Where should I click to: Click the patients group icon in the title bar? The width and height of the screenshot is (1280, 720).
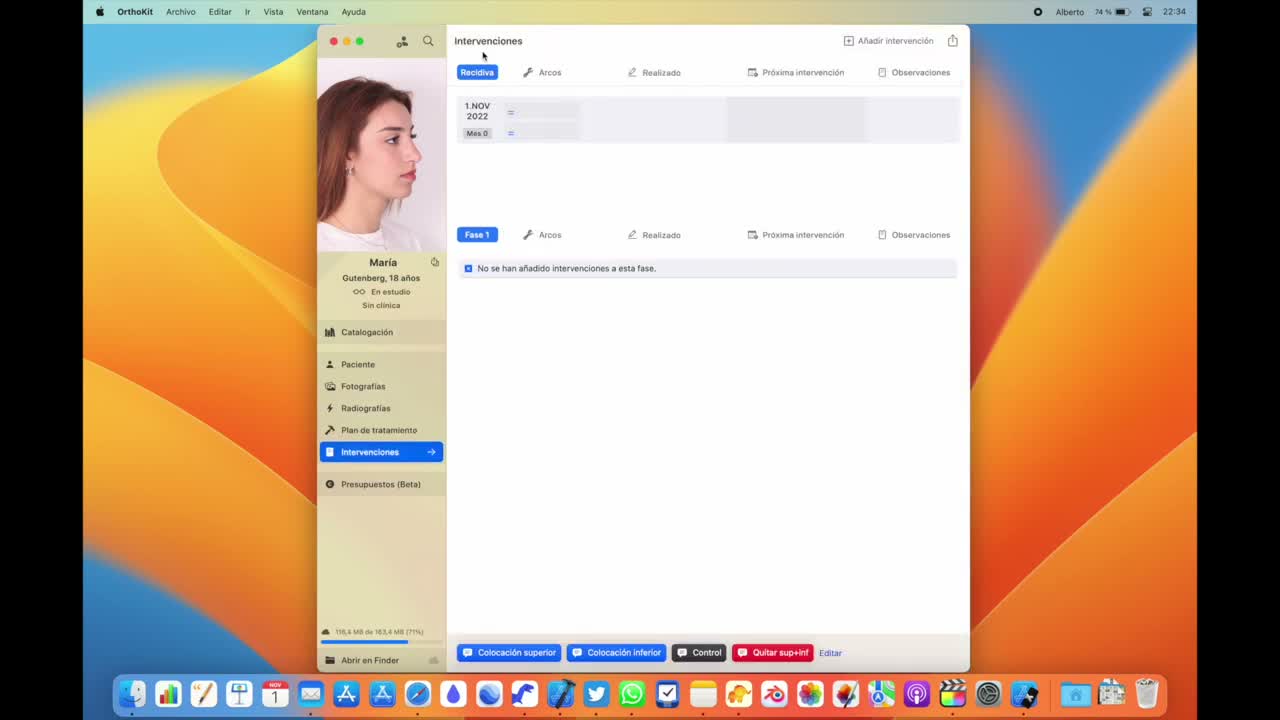[402, 41]
